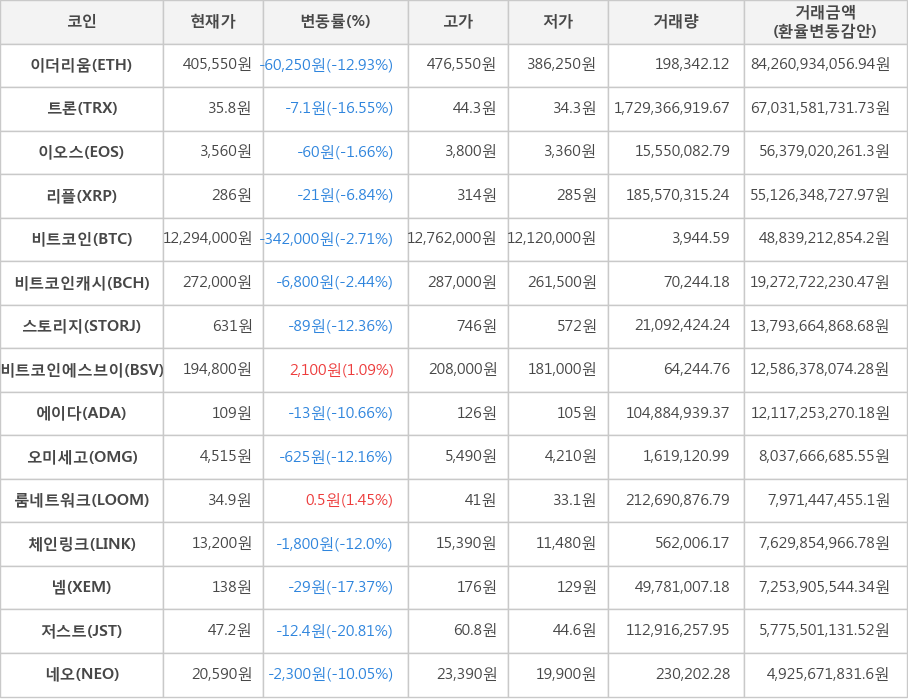Click JST change rate -12.4원(-20.81%)
The width and height of the screenshot is (908, 700).
click(335, 631)
